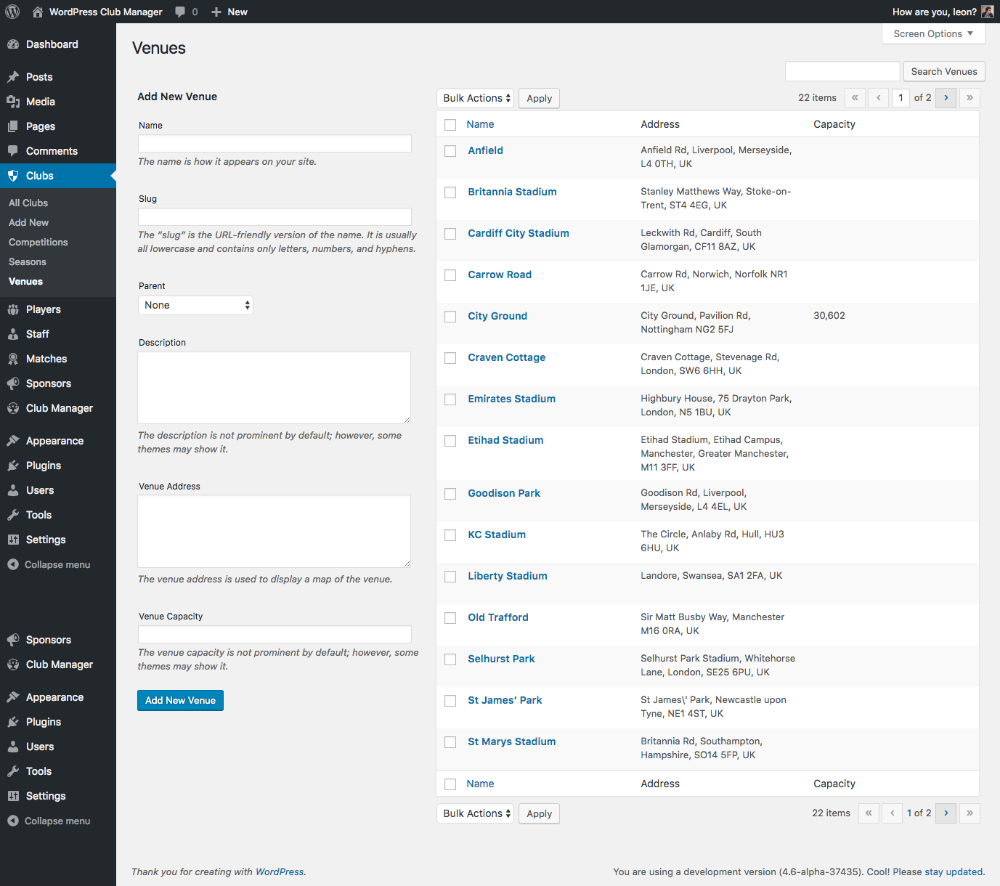Click the plus icon next to New
The image size is (1000, 886).
(216, 11)
